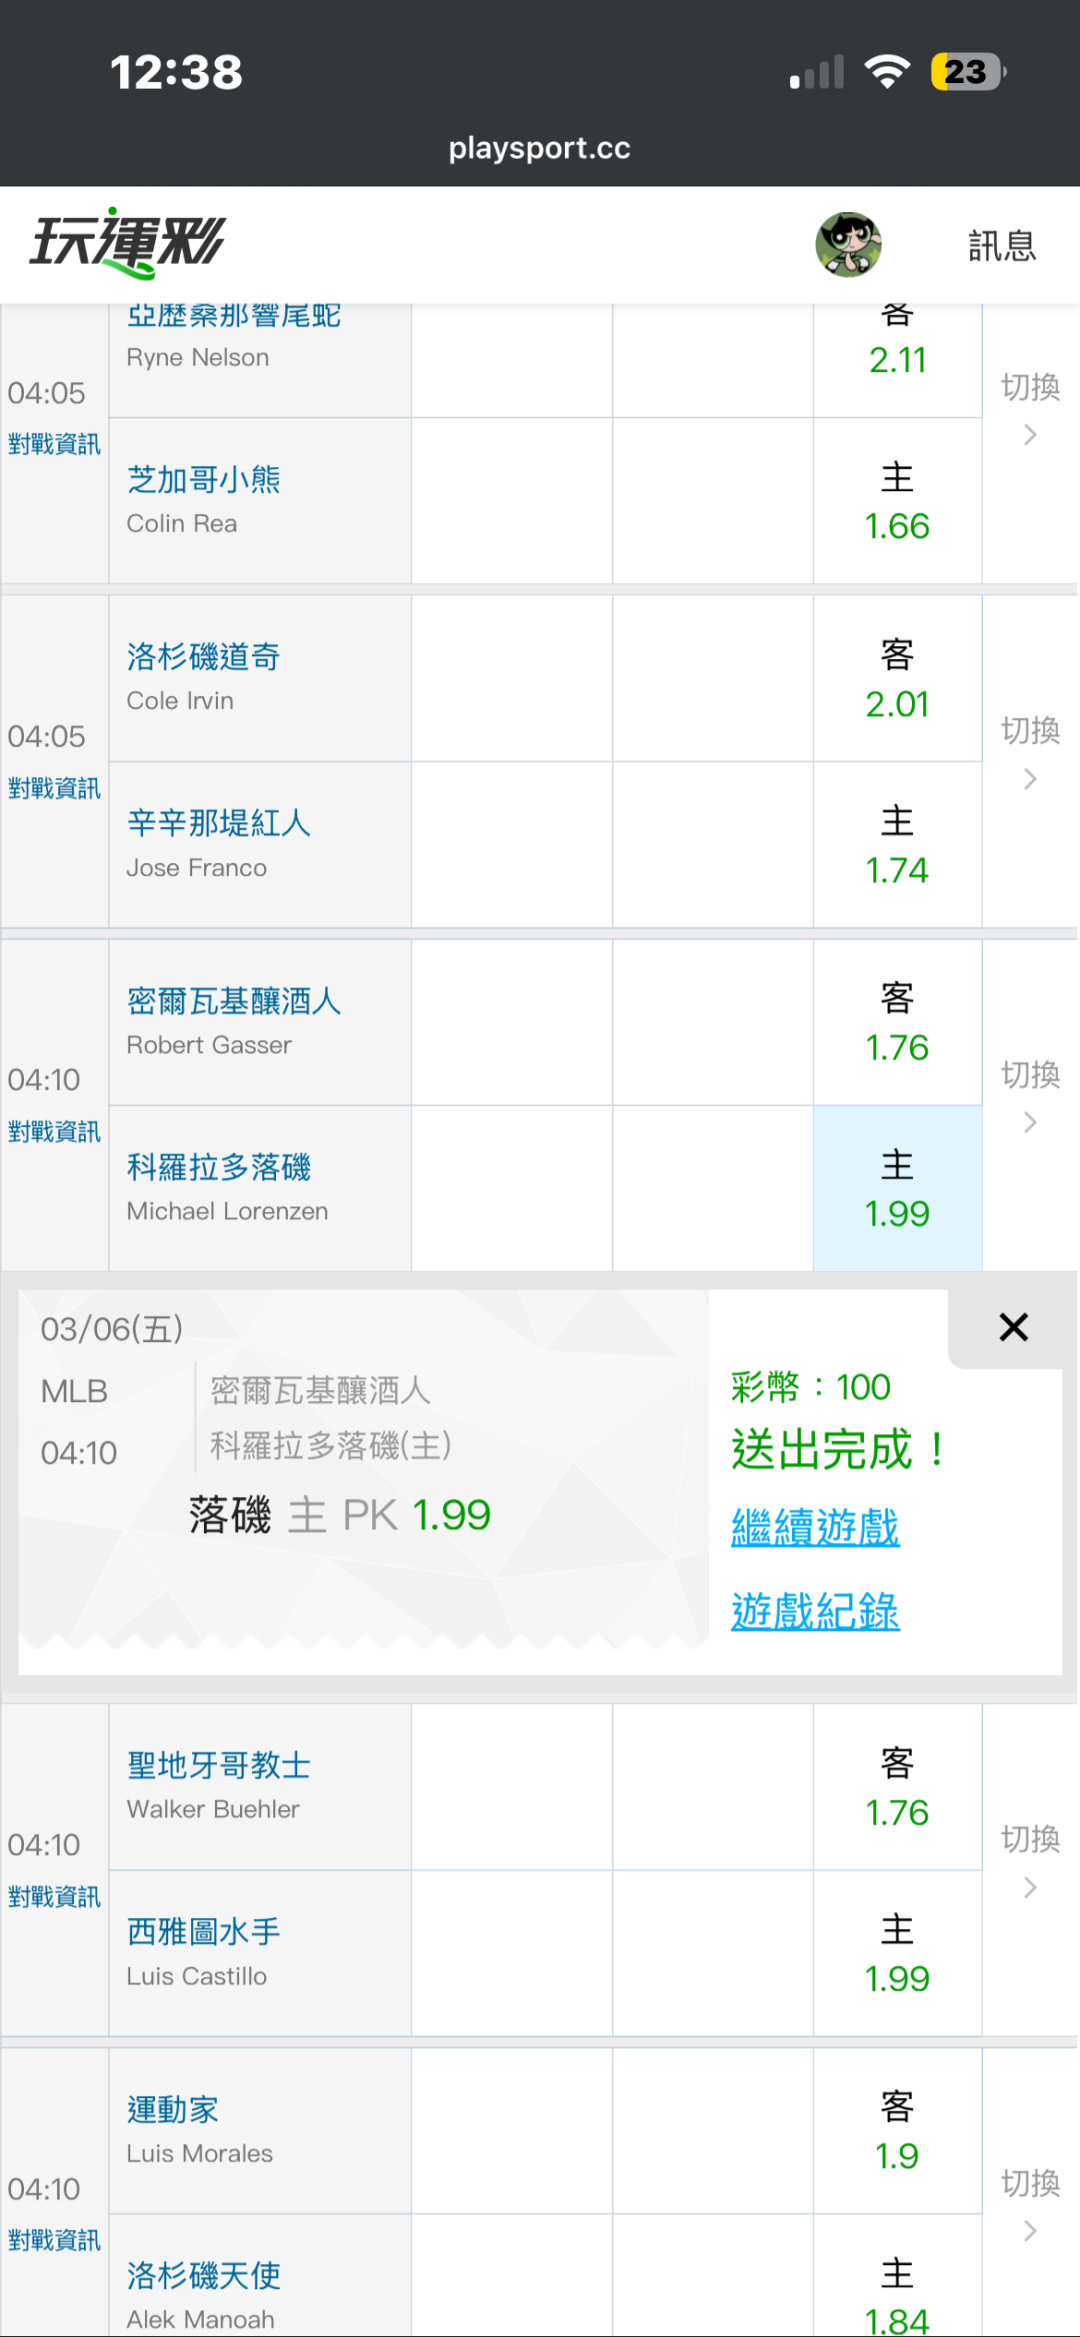
Task: Tap the 玩運彩 site logo
Action: pos(127,243)
